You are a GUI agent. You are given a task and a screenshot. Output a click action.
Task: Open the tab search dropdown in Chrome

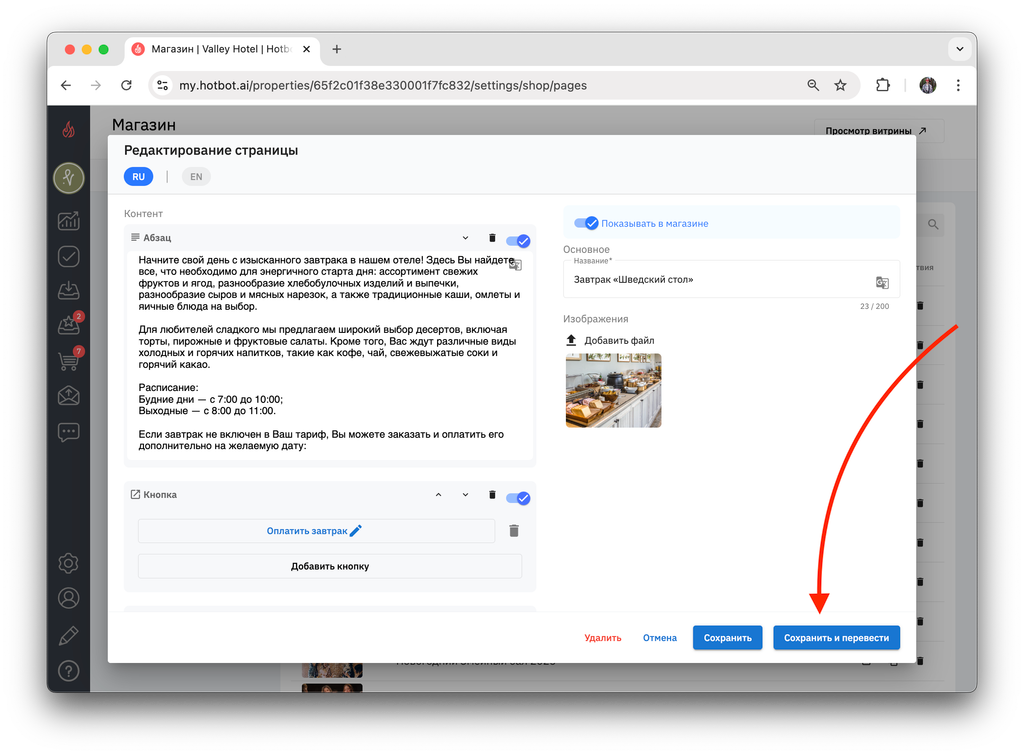959,49
